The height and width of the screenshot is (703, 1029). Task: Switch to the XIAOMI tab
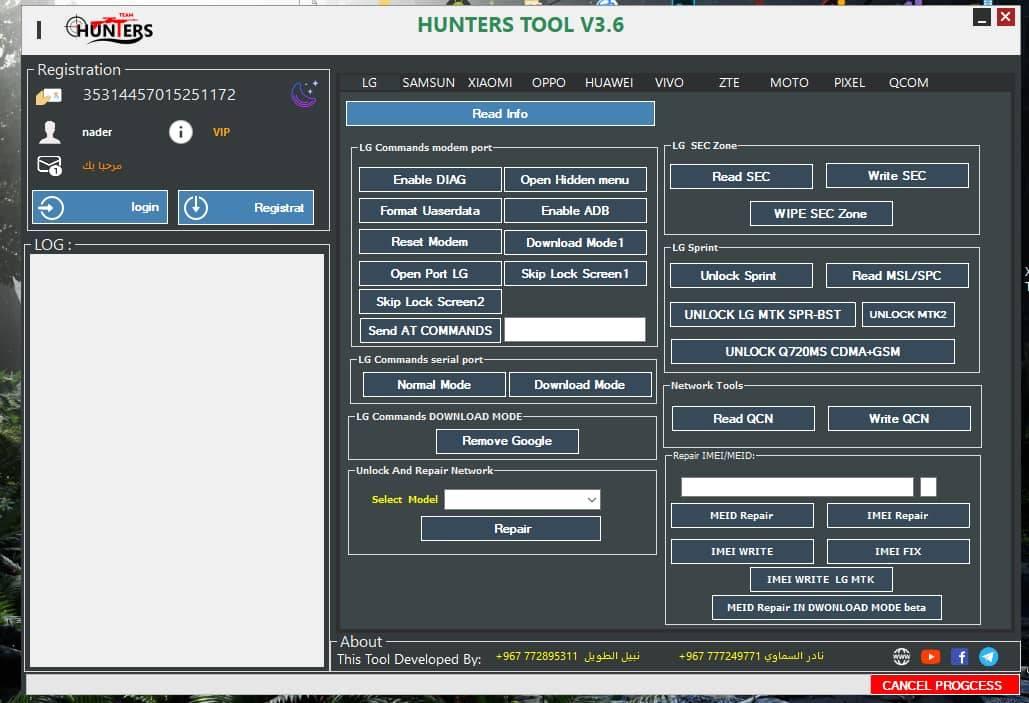(x=490, y=83)
